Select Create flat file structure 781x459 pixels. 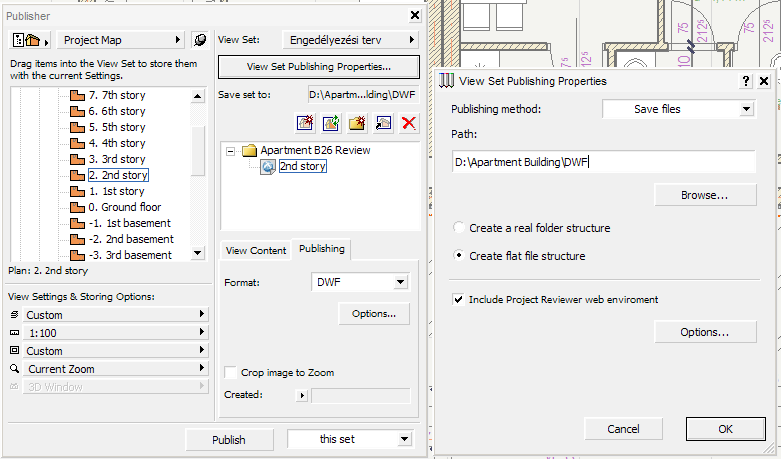tap(458, 255)
